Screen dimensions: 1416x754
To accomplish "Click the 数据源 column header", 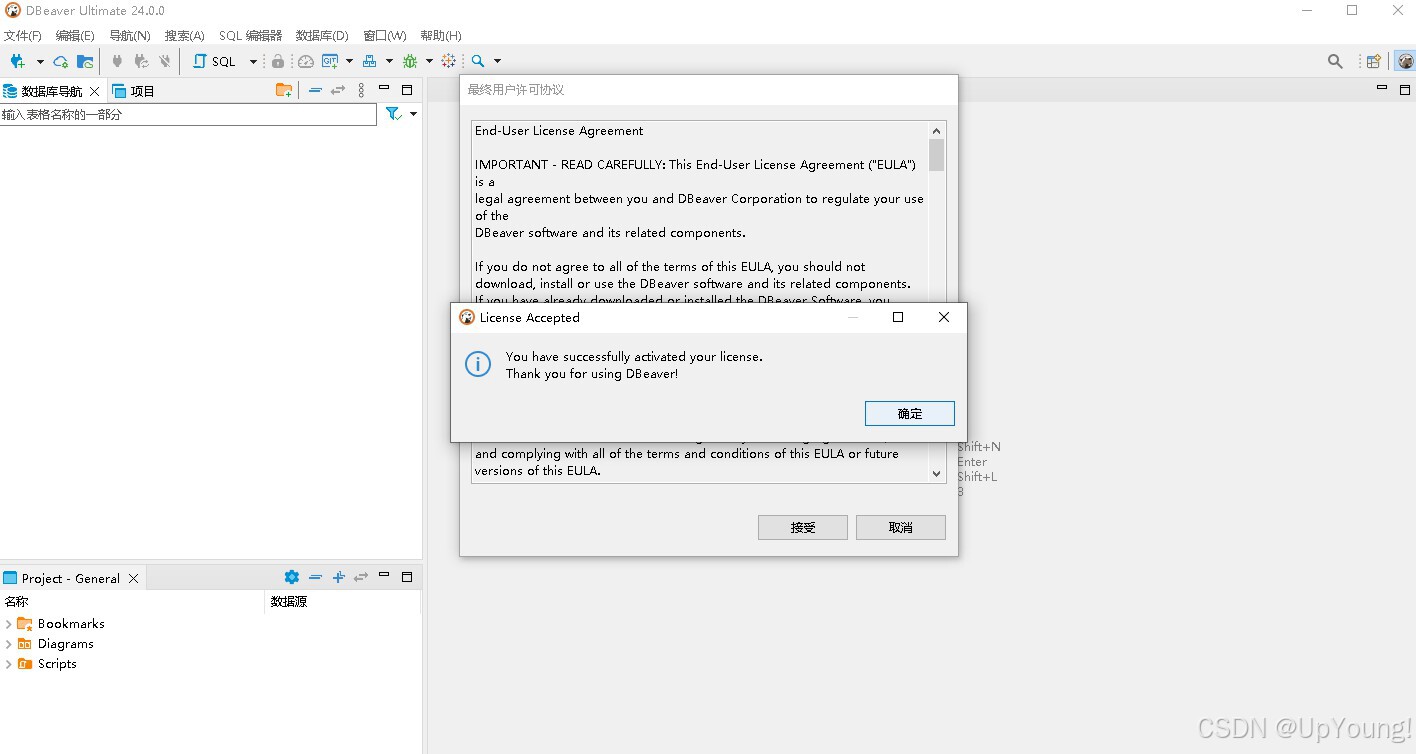I will [x=342, y=602].
